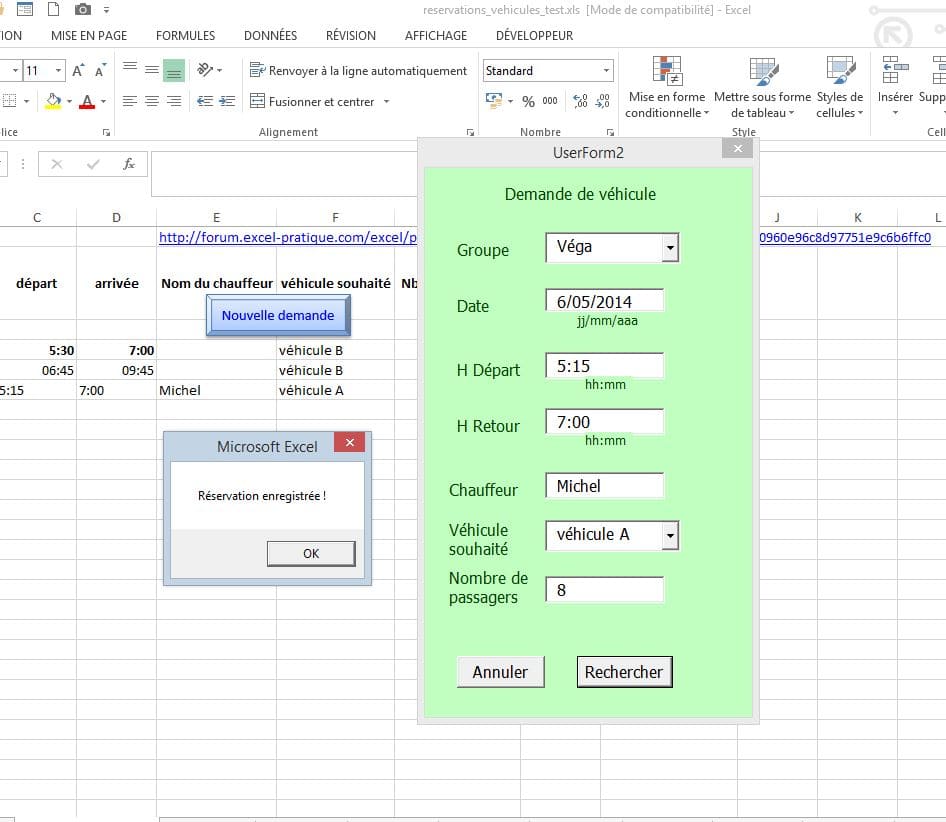
Task: Click the increase font size icon
Action: tap(78, 71)
